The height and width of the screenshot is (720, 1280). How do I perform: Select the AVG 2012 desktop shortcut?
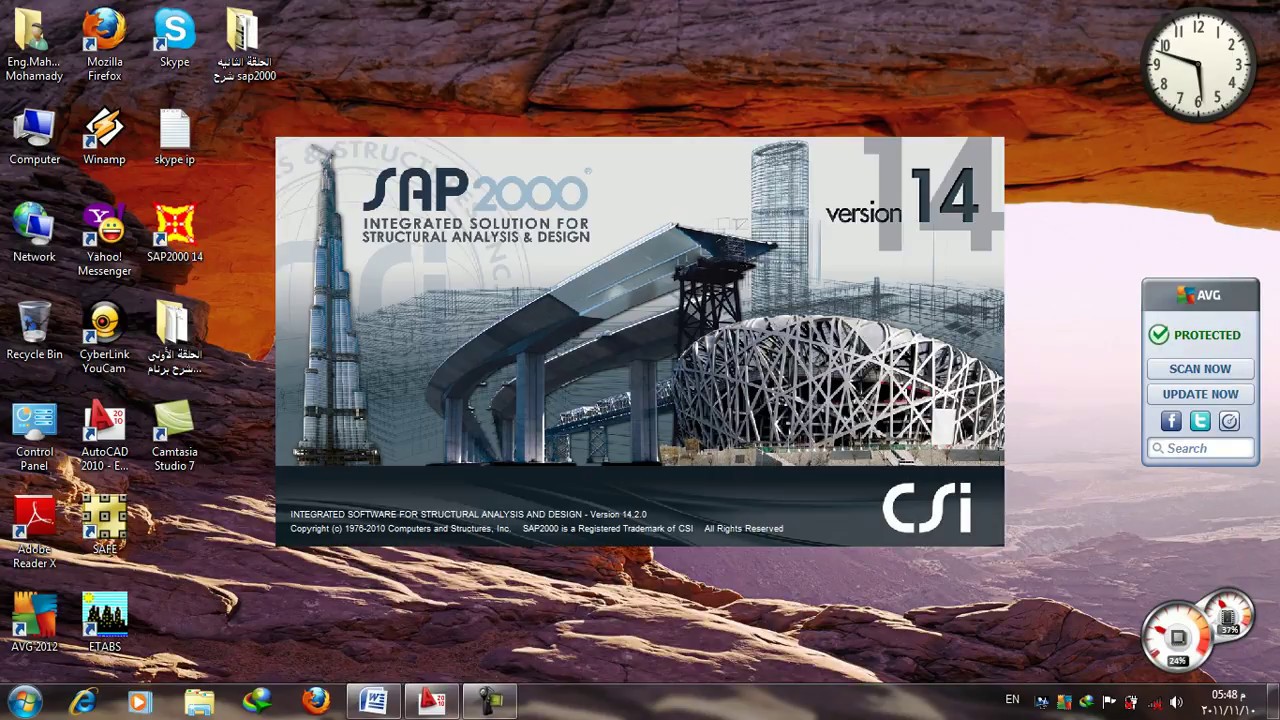[x=34, y=622]
